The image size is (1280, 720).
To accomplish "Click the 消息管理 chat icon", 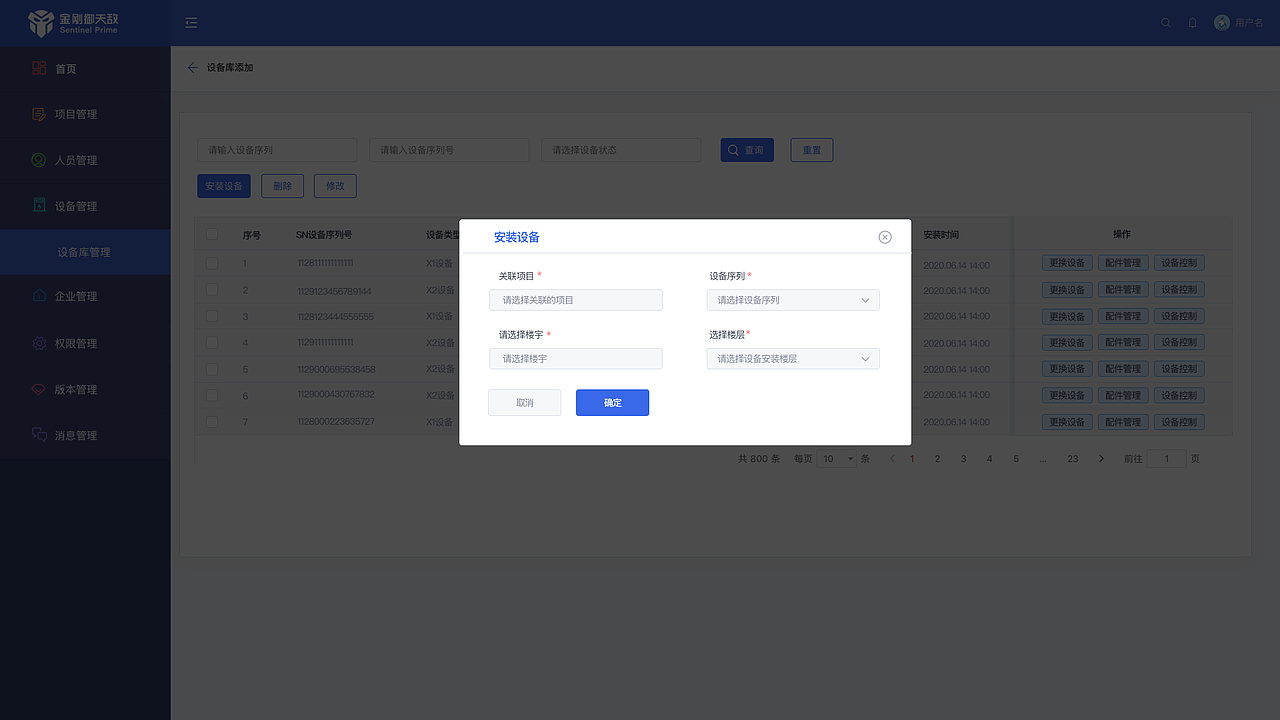I will (x=39, y=435).
